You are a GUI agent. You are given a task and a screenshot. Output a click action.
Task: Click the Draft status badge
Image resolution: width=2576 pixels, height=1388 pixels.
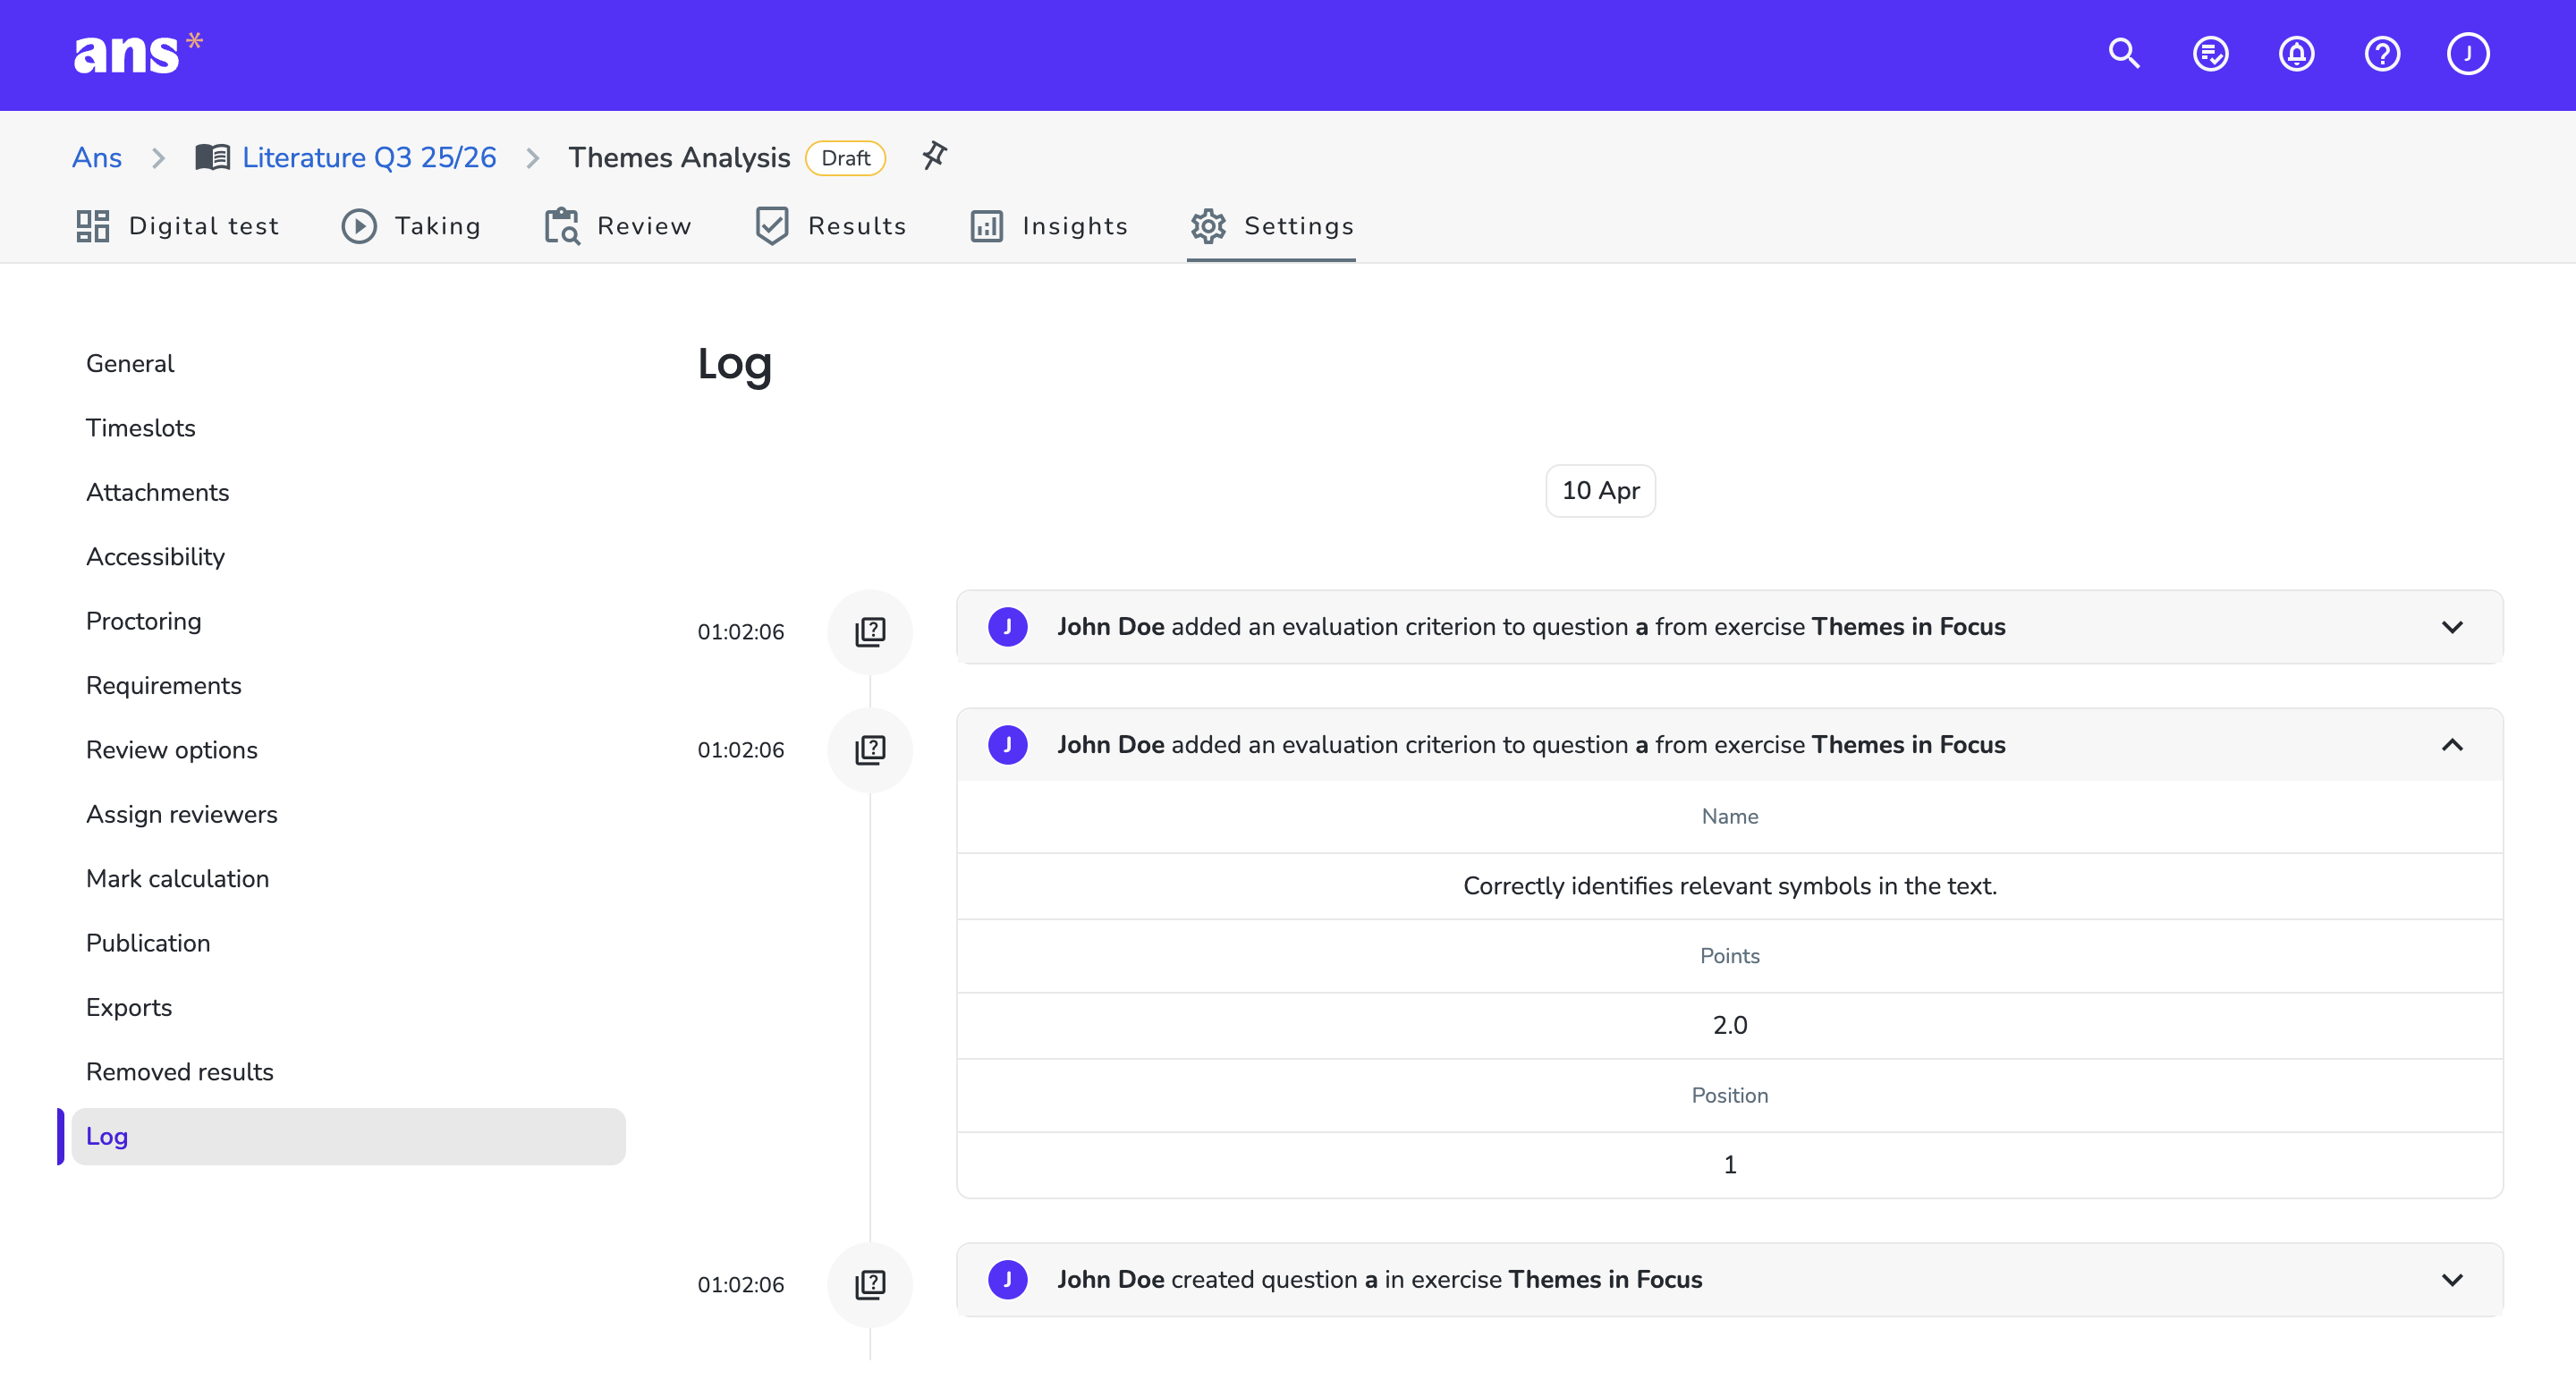[x=846, y=158]
